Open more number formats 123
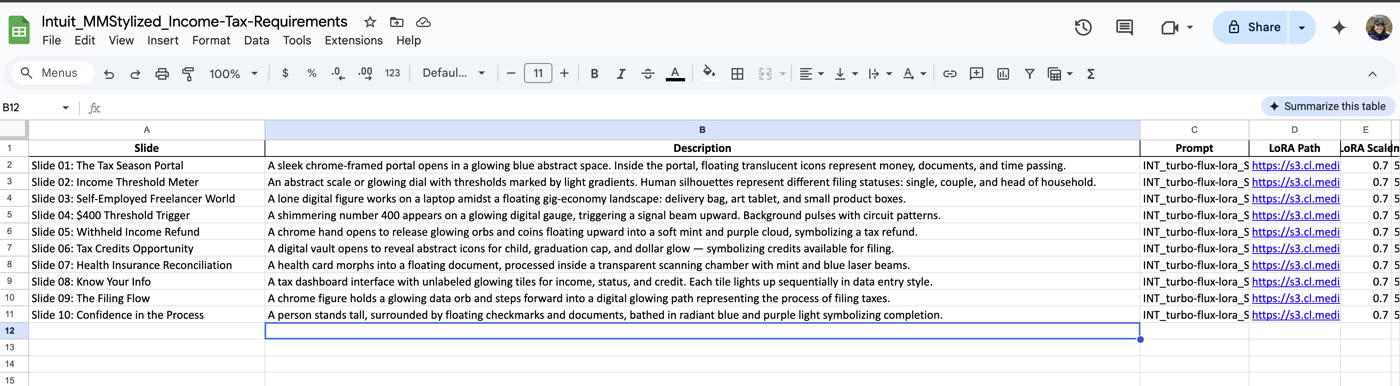The height and width of the screenshot is (386, 1400). [392, 74]
